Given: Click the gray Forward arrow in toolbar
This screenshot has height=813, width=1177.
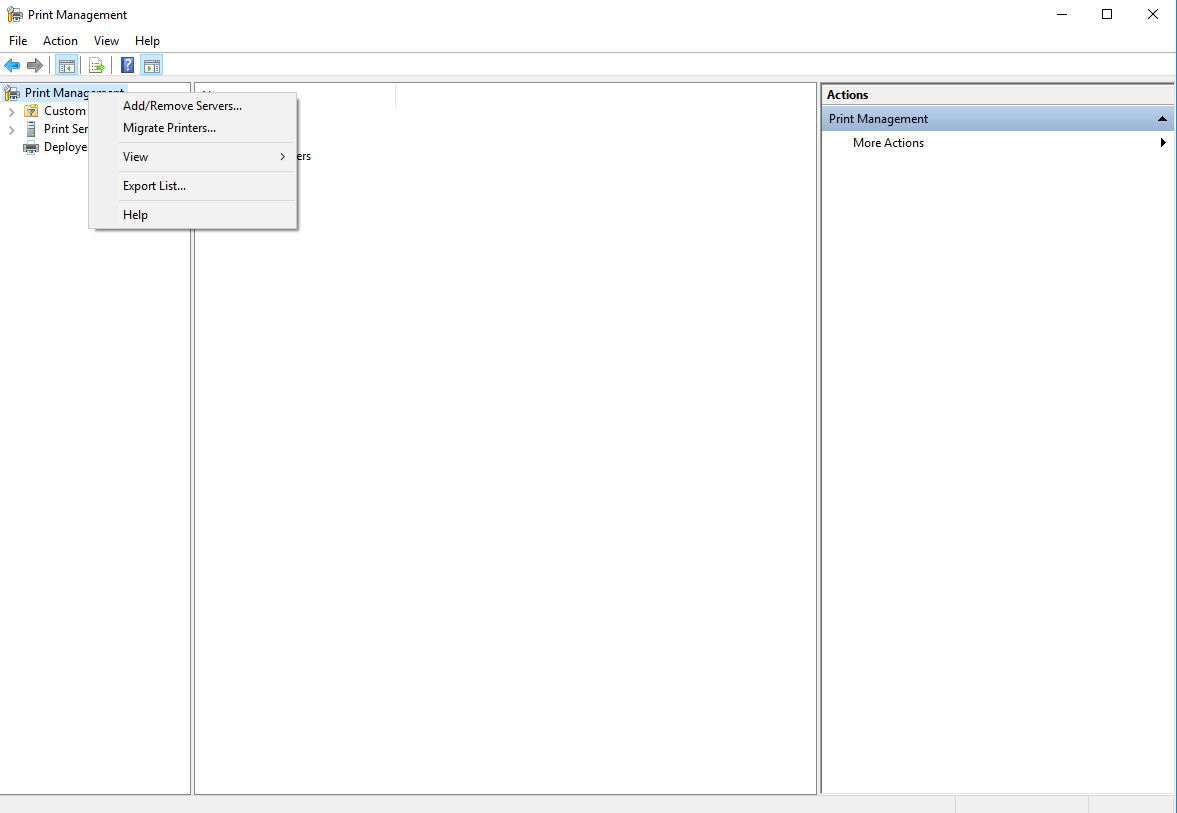Looking at the screenshot, I should tap(35, 65).
